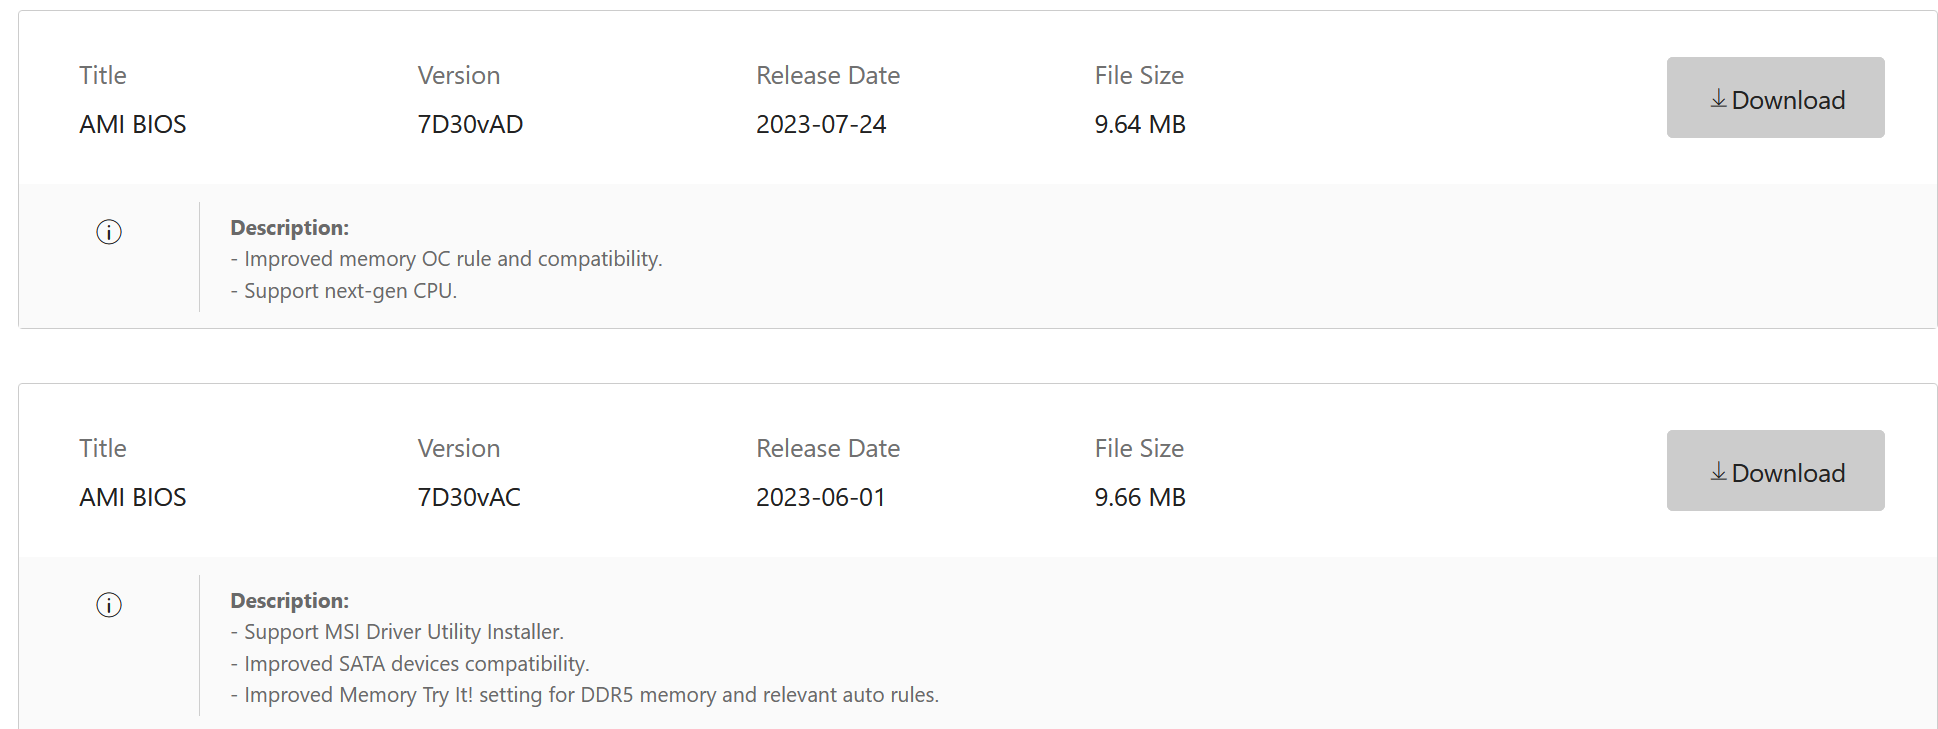Click Release Date label in first card

[828, 76]
